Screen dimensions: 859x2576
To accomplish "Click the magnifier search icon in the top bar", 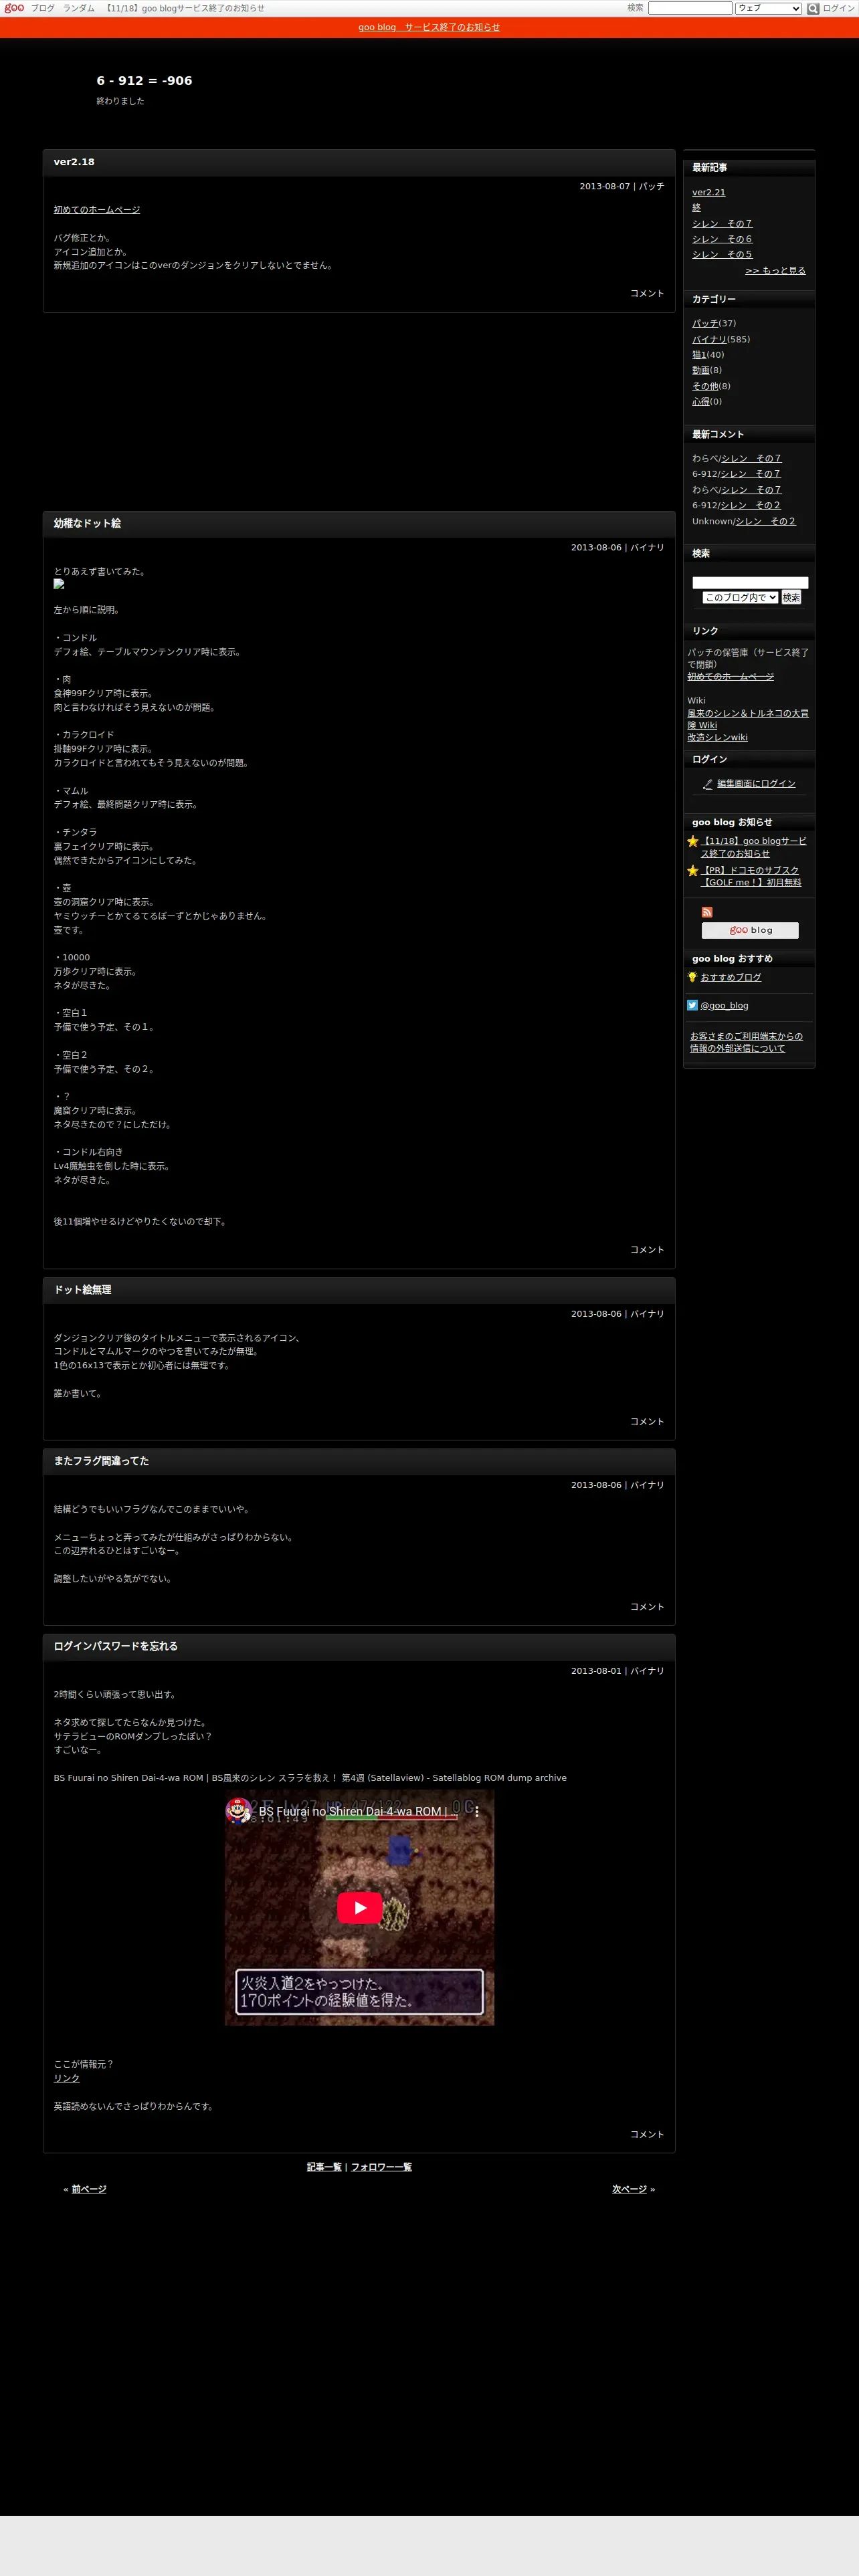I will pyautogui.click(x=813, y=8).
